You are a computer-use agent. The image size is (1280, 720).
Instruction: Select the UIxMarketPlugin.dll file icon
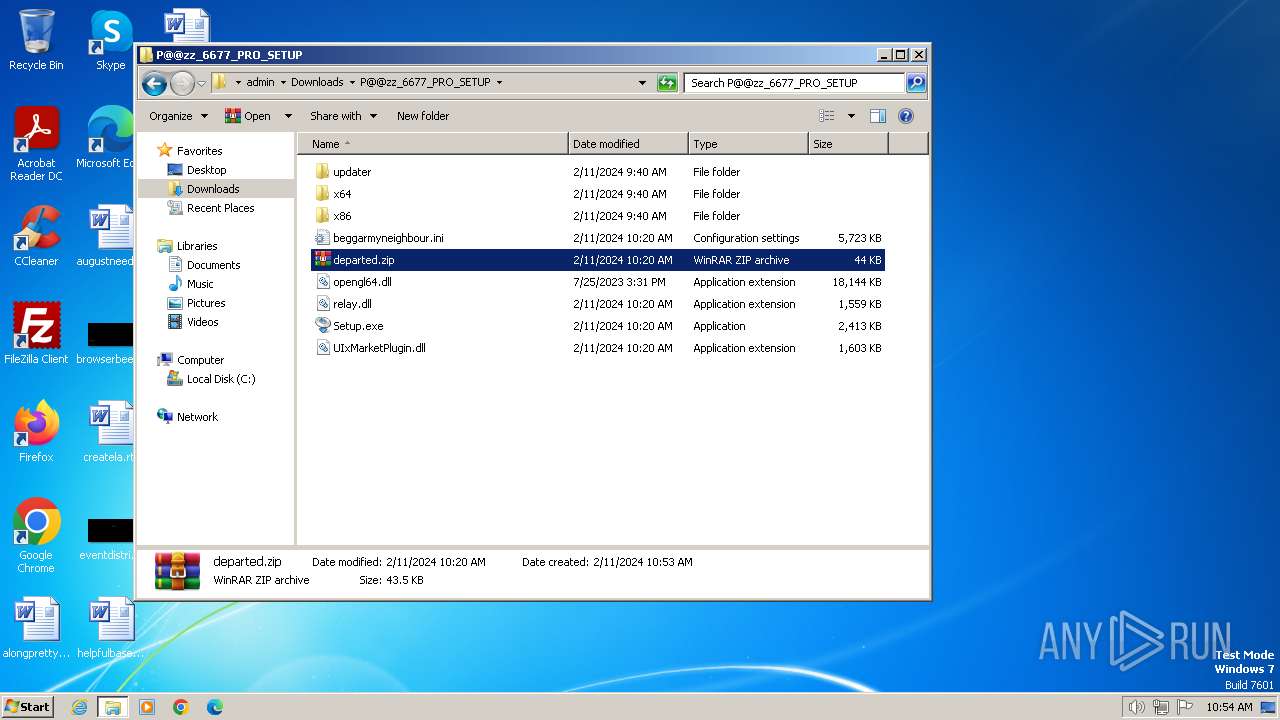tap(322, 348)
